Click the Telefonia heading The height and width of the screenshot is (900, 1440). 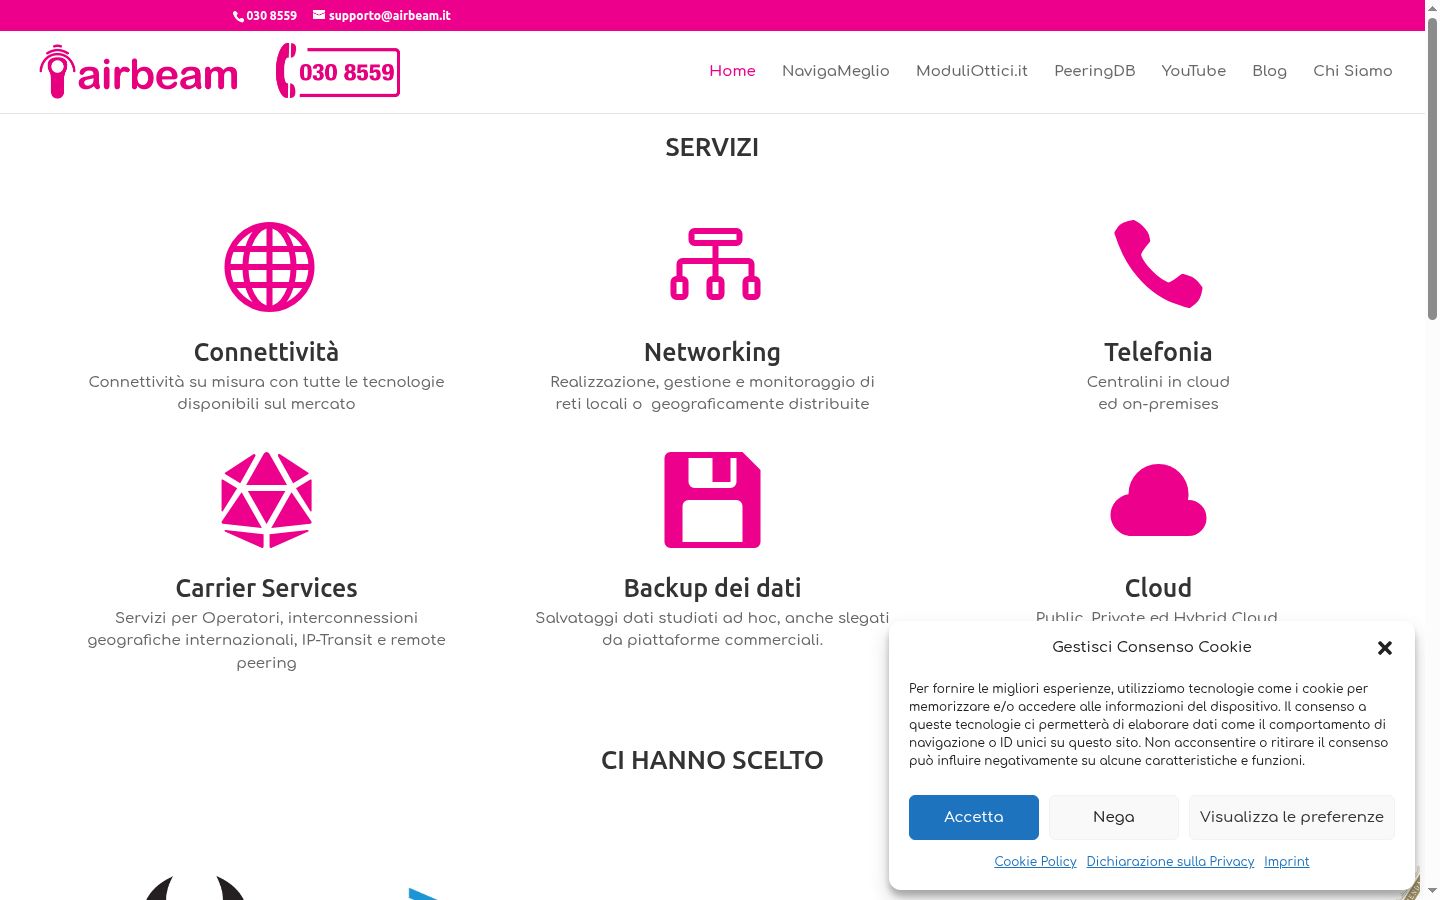coord(1158,352)
